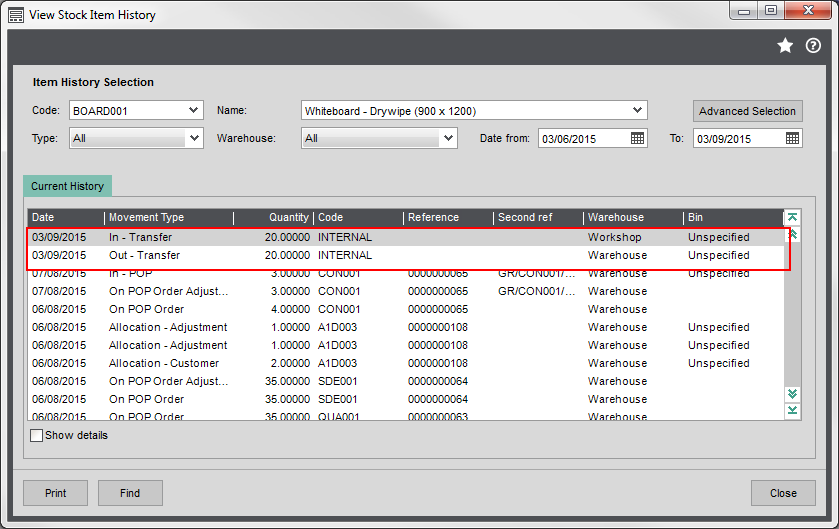The width and height of the screenshot is (839, 529).
Task: Sort by Quantity column header
Action: tap(273, 217)
